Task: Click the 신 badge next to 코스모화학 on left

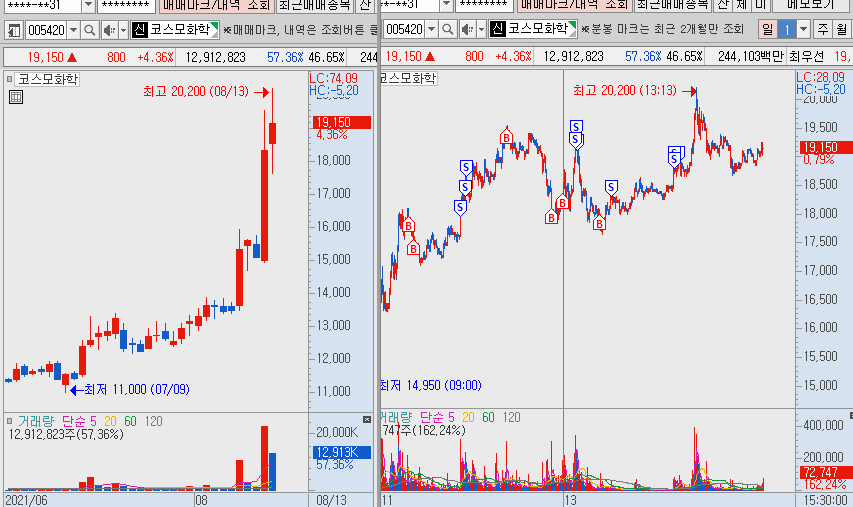Action: pyautogui.click(x=138, y=30)
